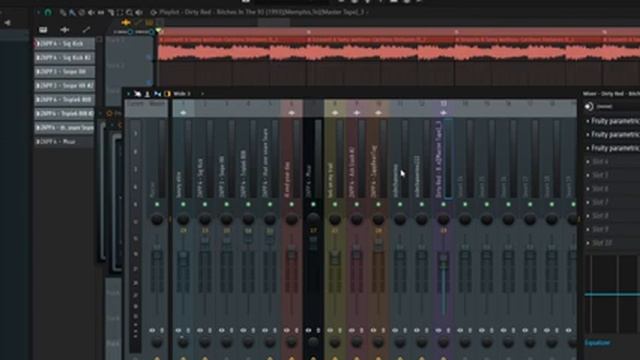The width and height of the screenshot is (640, 360).
Task: Click the round input icon in Mixer effects panel
Action: pos(589,107)
